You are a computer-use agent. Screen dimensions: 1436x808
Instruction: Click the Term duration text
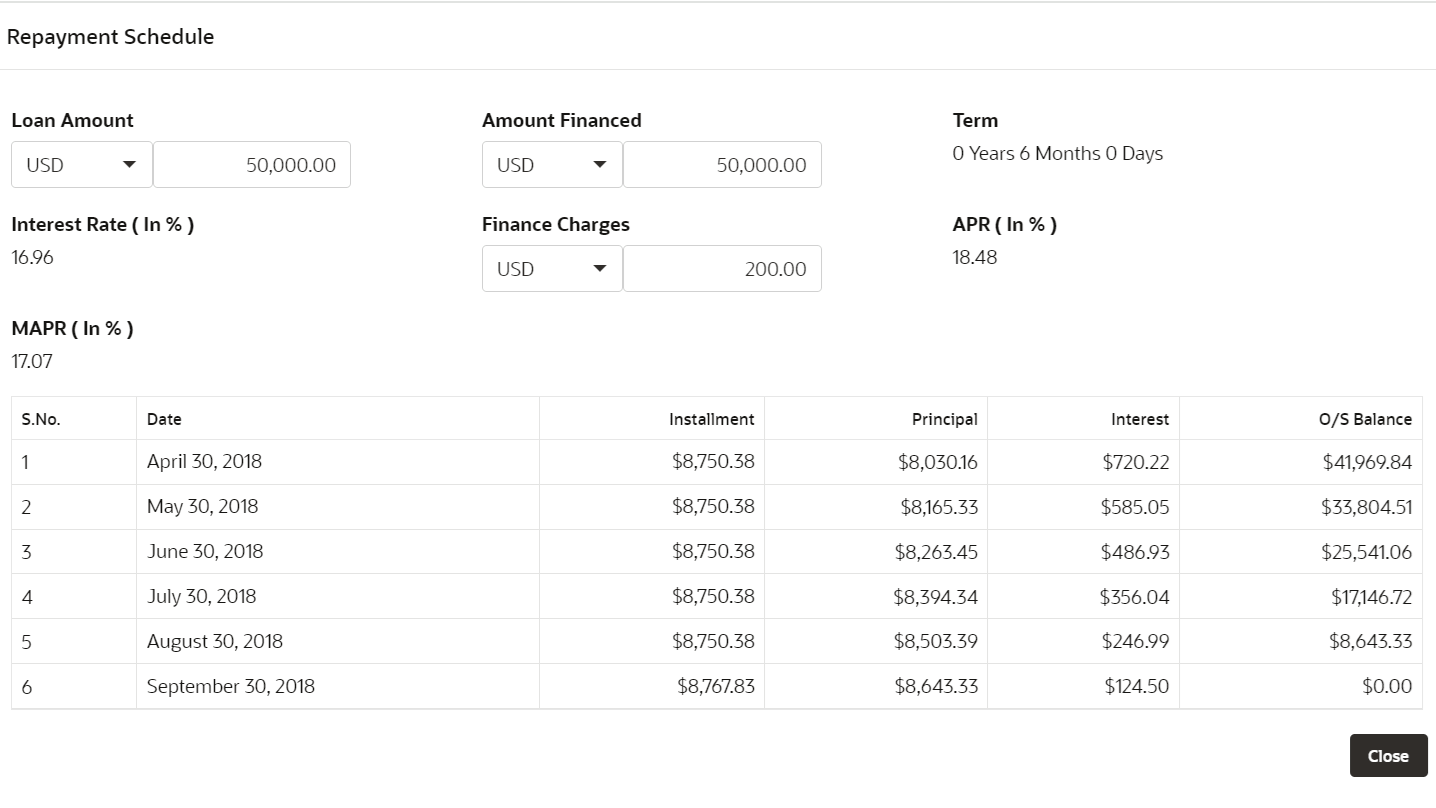pos(1057,152)
